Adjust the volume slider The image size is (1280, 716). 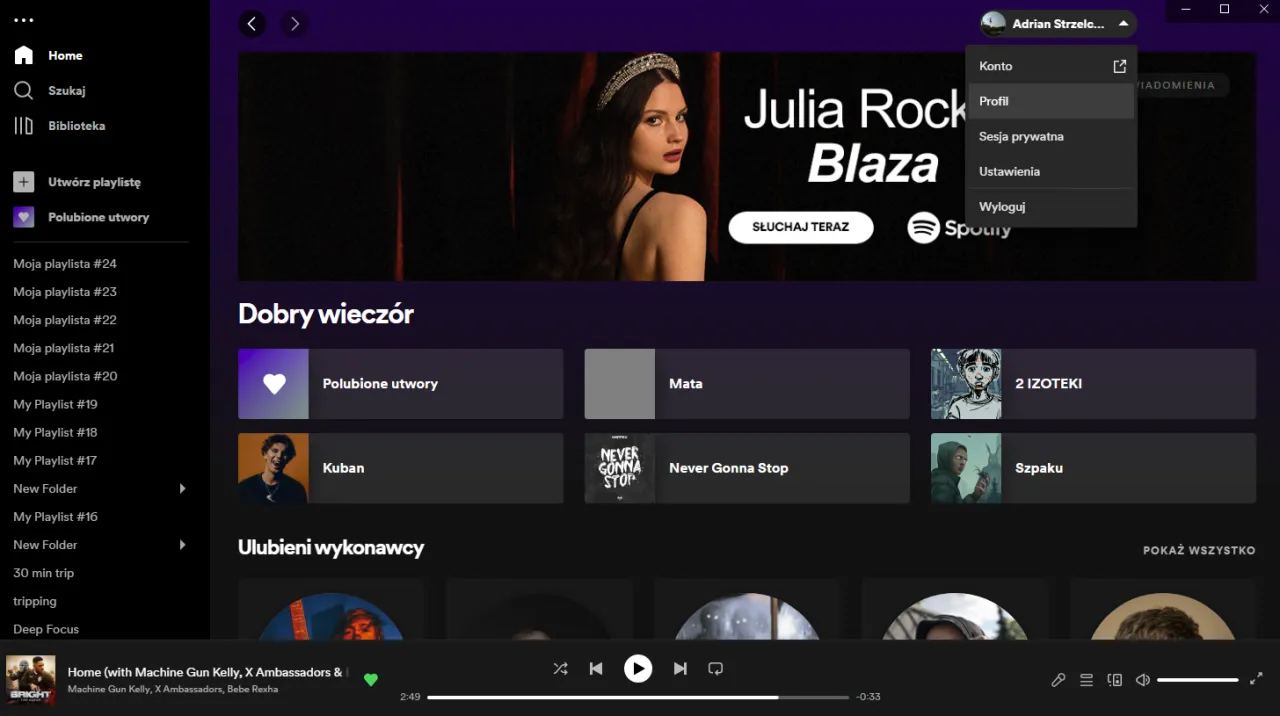(x=1198, y=680)
